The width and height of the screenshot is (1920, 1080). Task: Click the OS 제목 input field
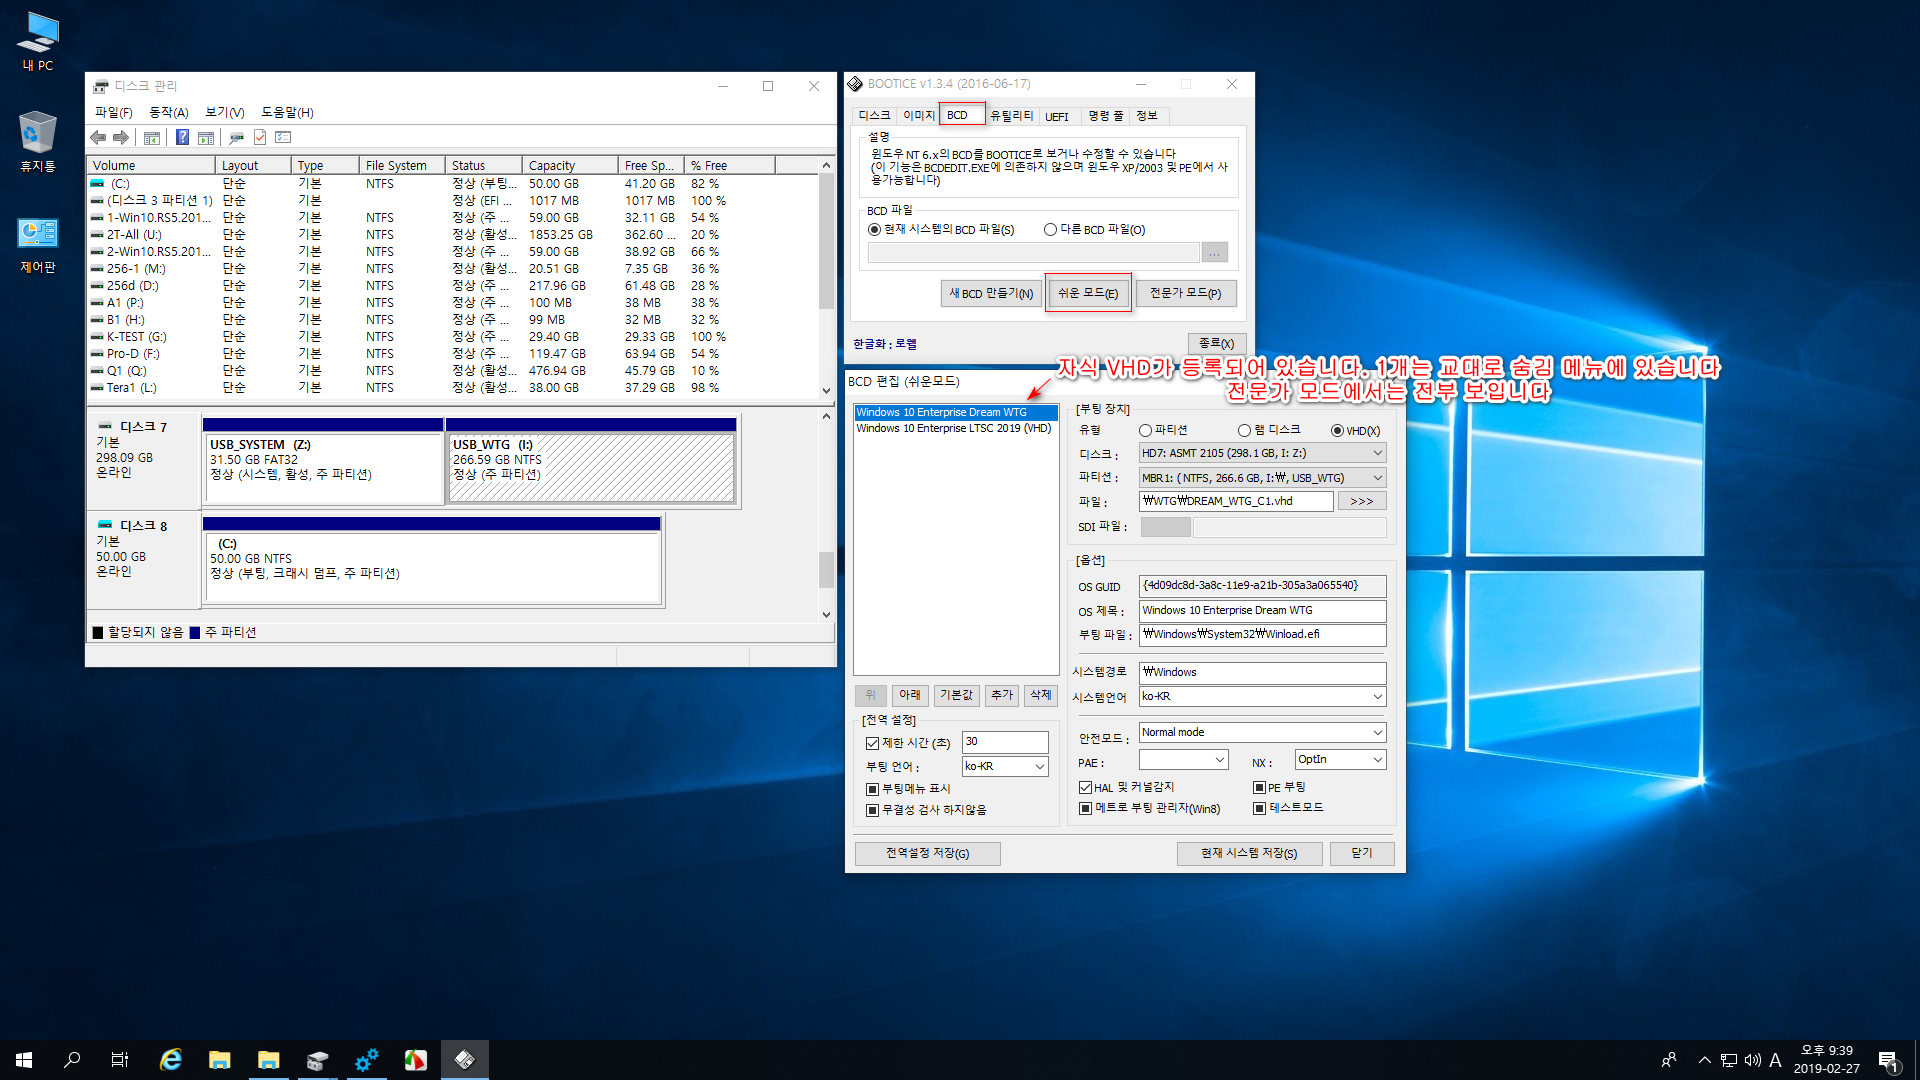(x=1262, y=610)
